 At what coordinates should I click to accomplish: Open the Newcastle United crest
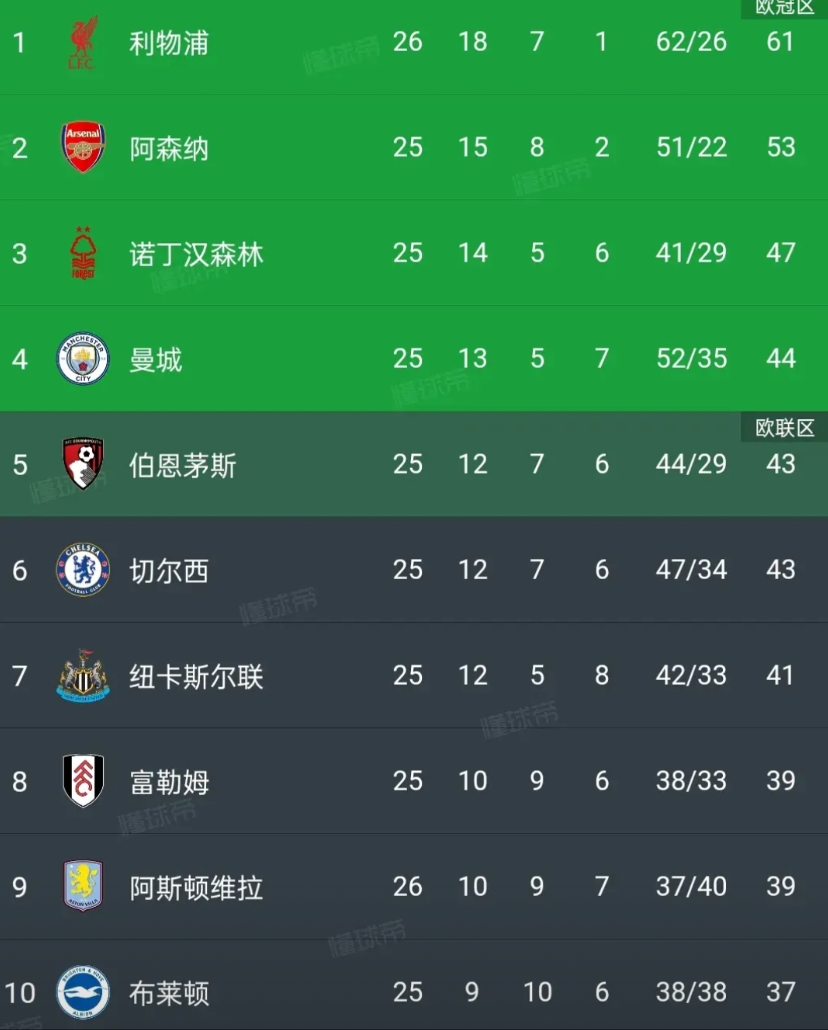coord(83,675)
